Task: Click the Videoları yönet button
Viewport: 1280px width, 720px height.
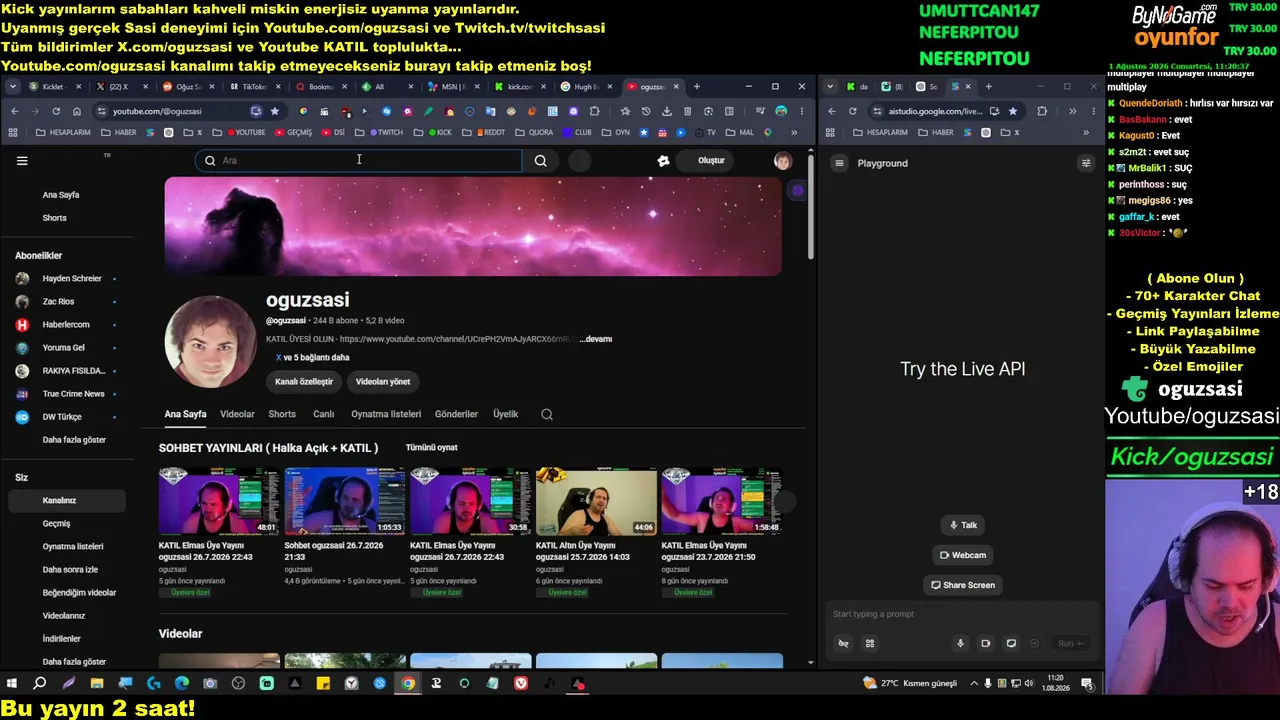Action: pyautogui.click(x=383, y=381)
